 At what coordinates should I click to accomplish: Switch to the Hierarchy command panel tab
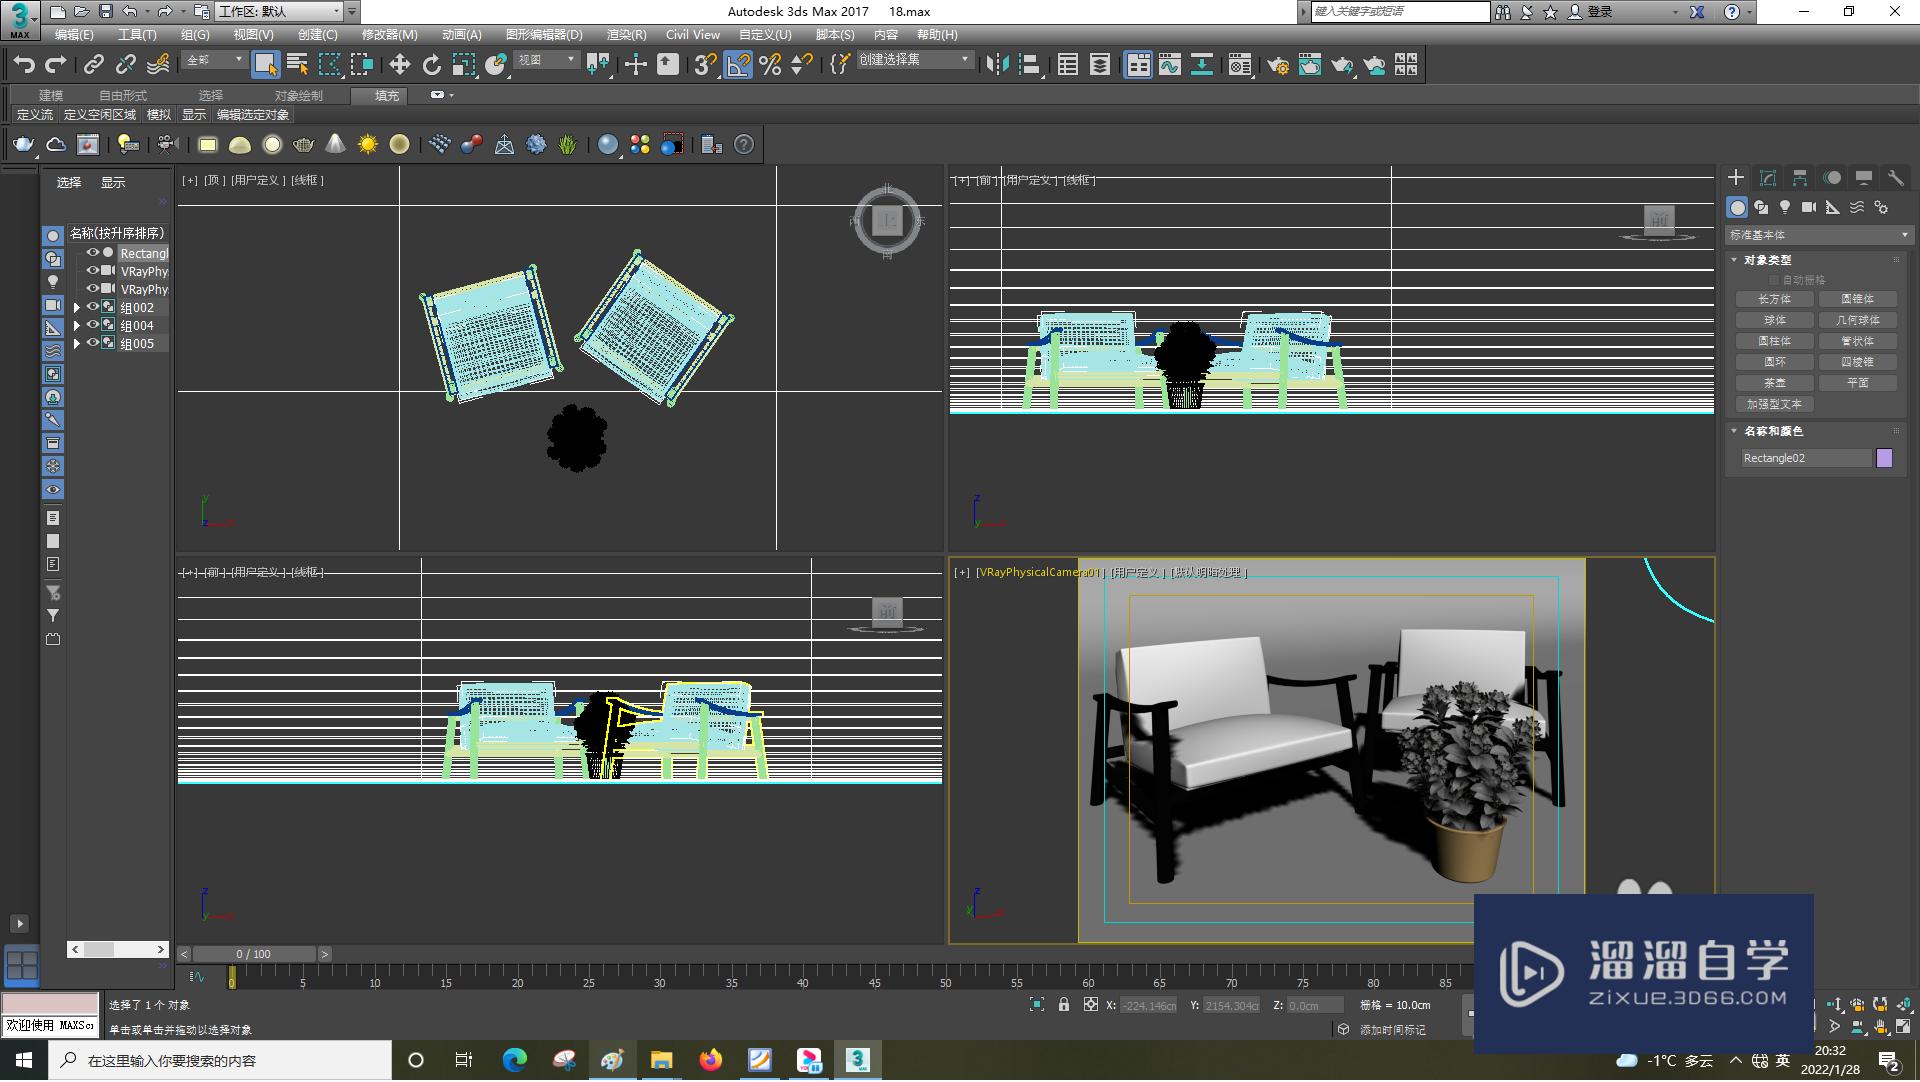coord(1800,178)
